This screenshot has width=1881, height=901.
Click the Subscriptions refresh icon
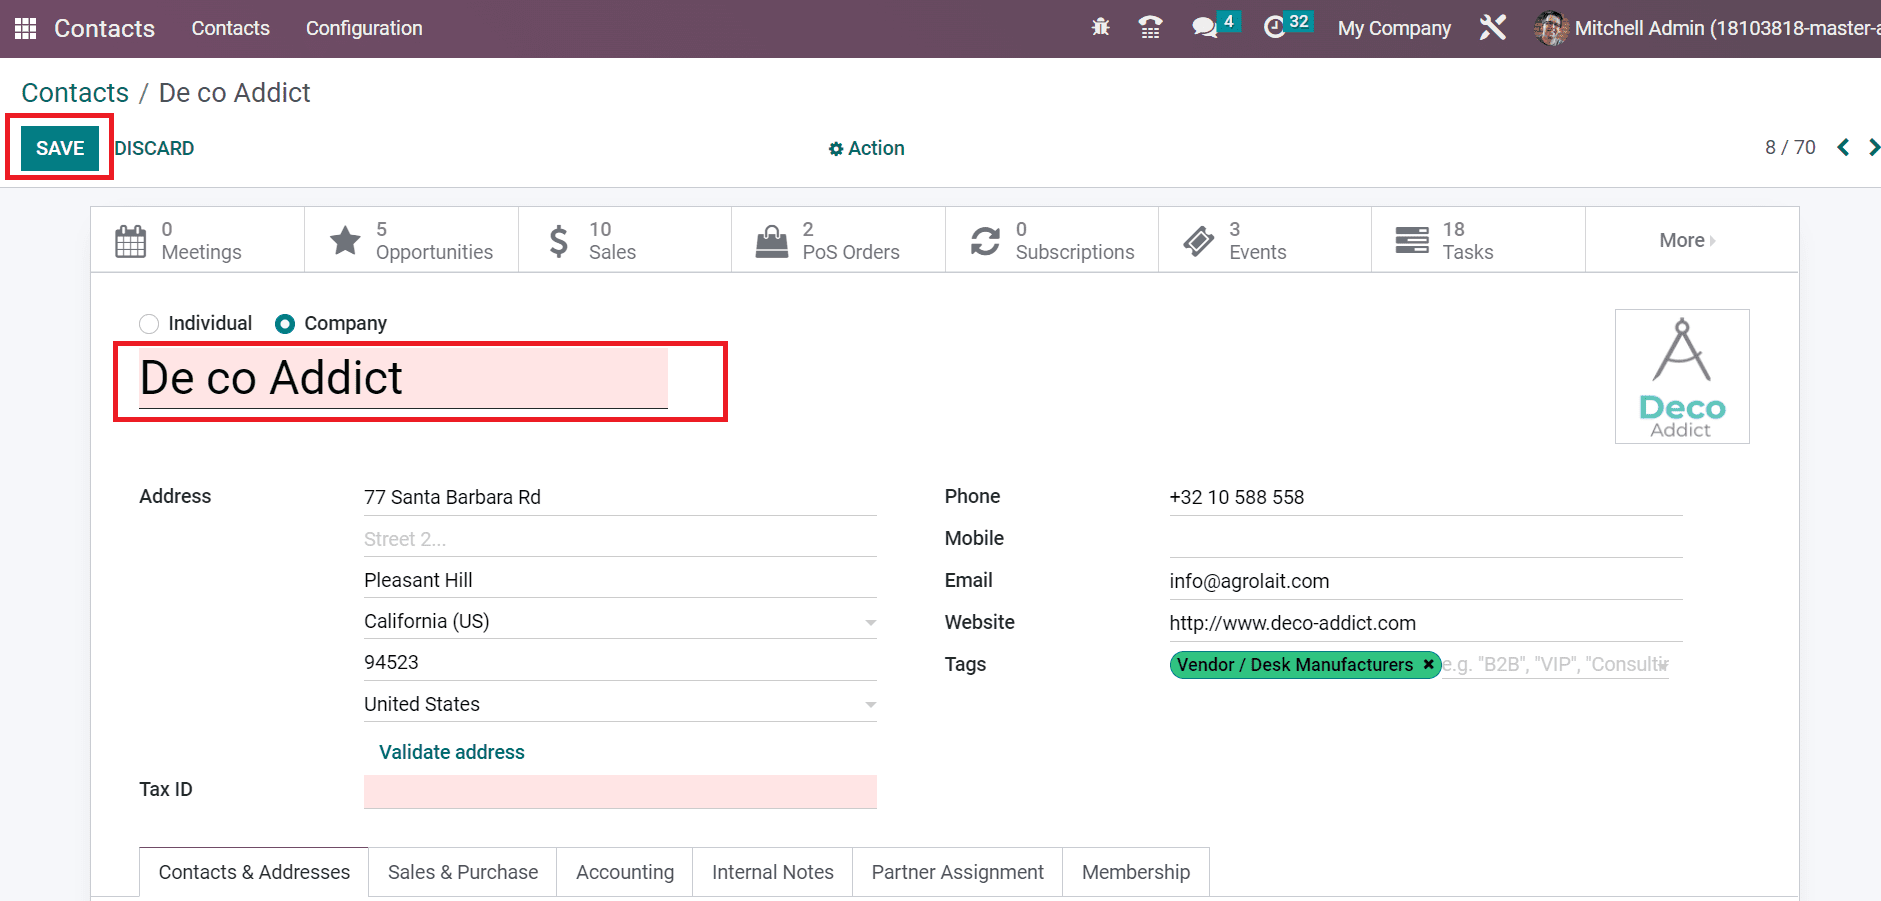coord(985,241)
